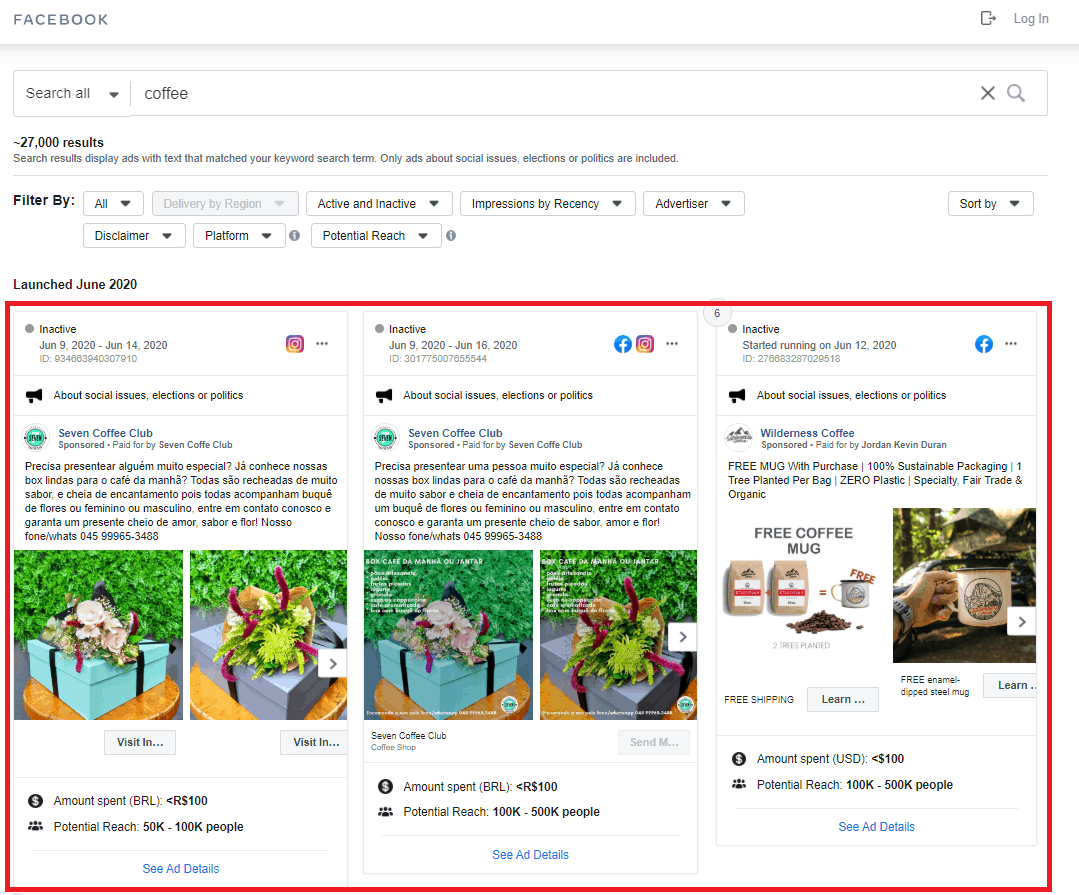The image size is (1079, 895).
Task: Open the Search all dropdown
Action: (x=72, y=93)
